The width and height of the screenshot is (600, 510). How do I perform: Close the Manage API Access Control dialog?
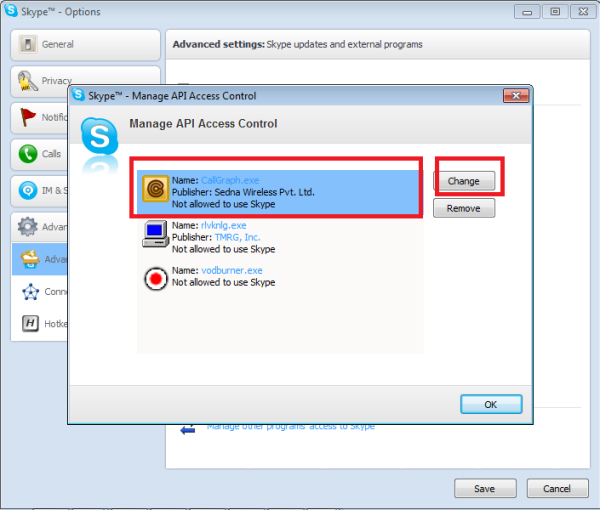point(516,96)
